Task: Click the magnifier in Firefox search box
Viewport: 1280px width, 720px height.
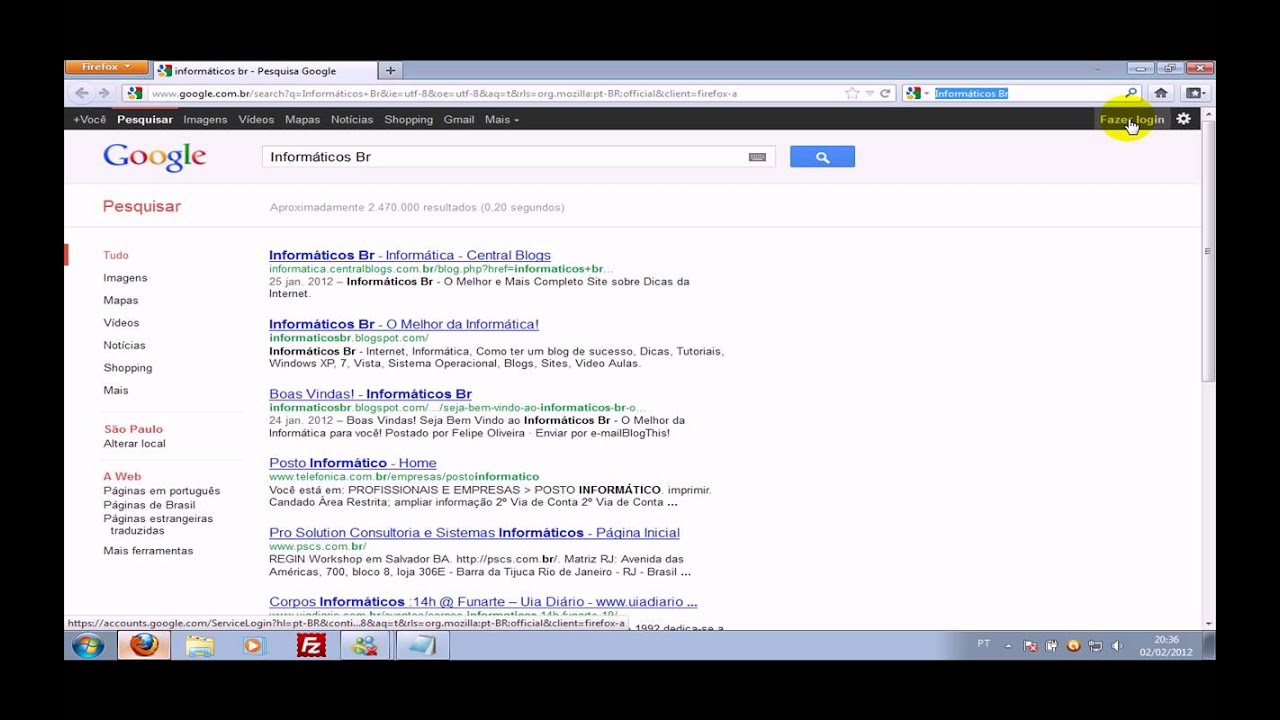Action: click(1131, 93)
